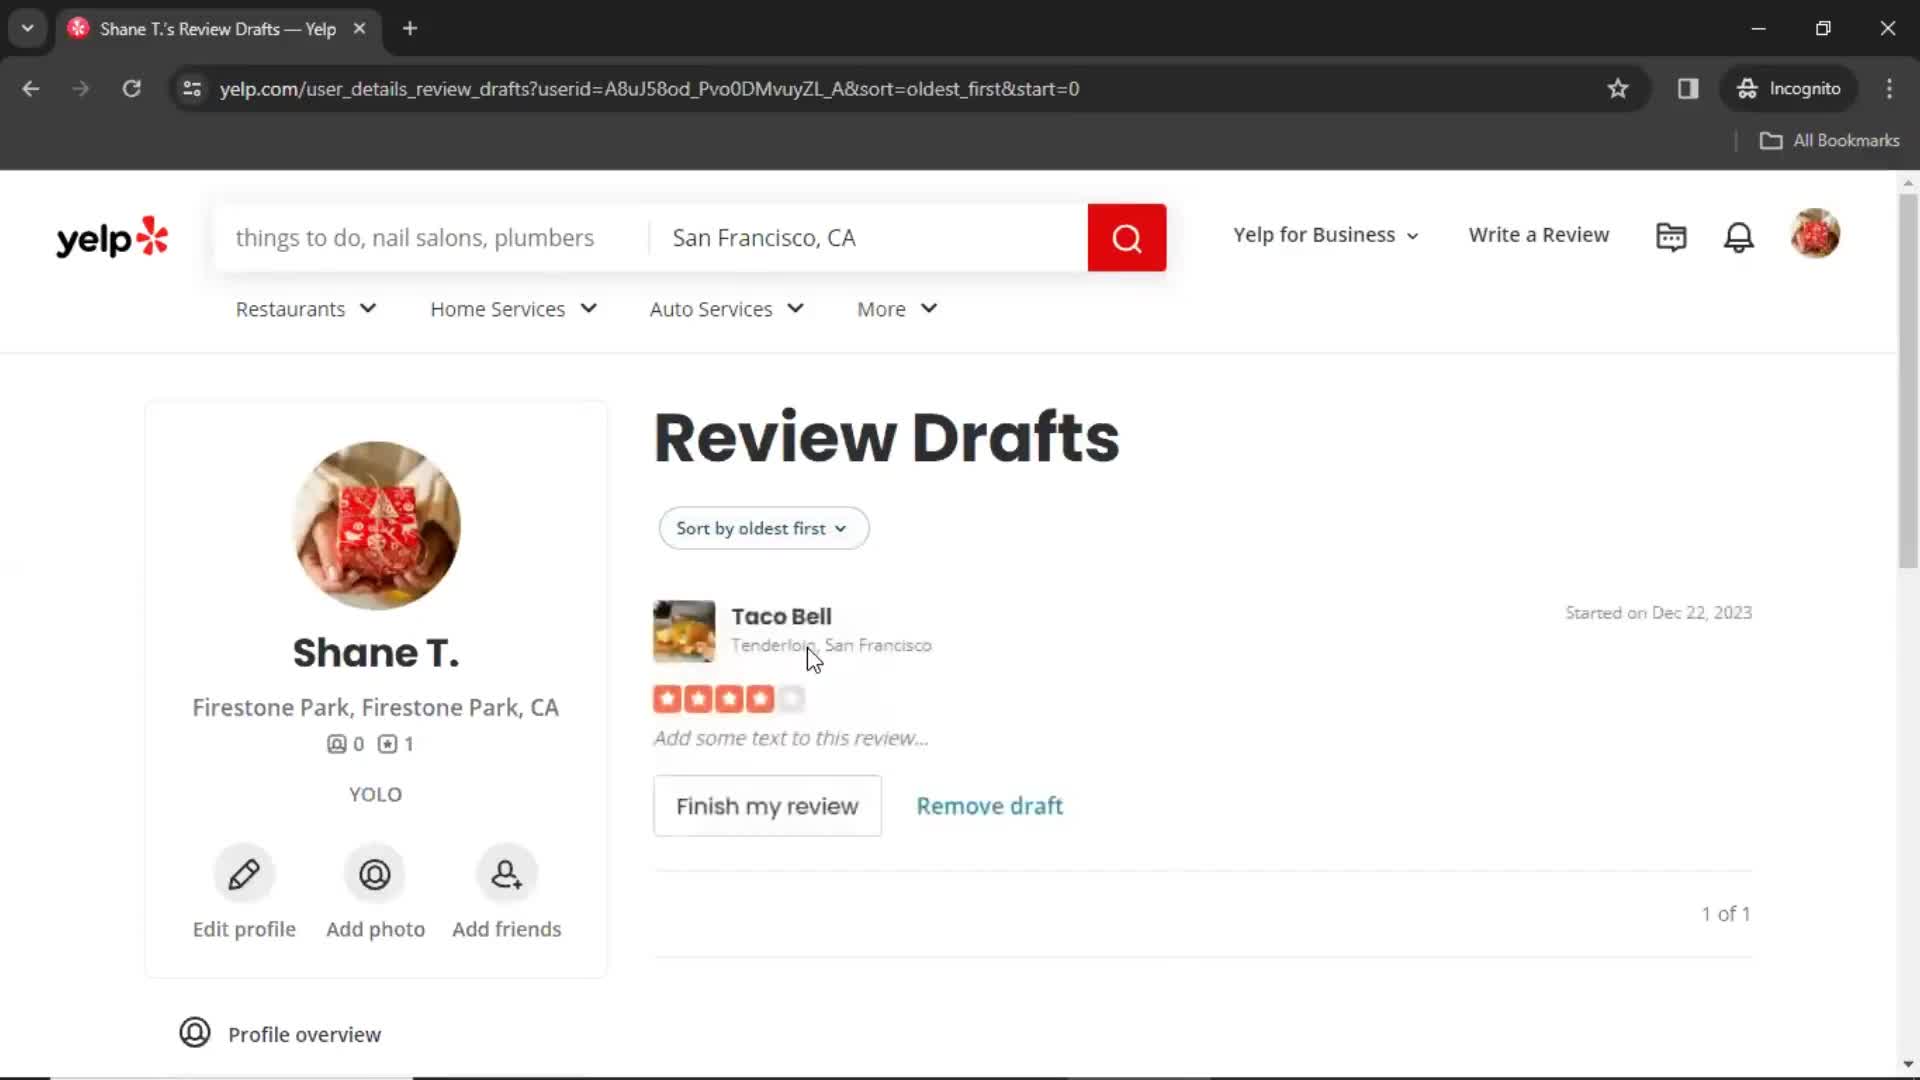
Task: Click the Edit profile pencil icon
Action: tap(244, 873)
